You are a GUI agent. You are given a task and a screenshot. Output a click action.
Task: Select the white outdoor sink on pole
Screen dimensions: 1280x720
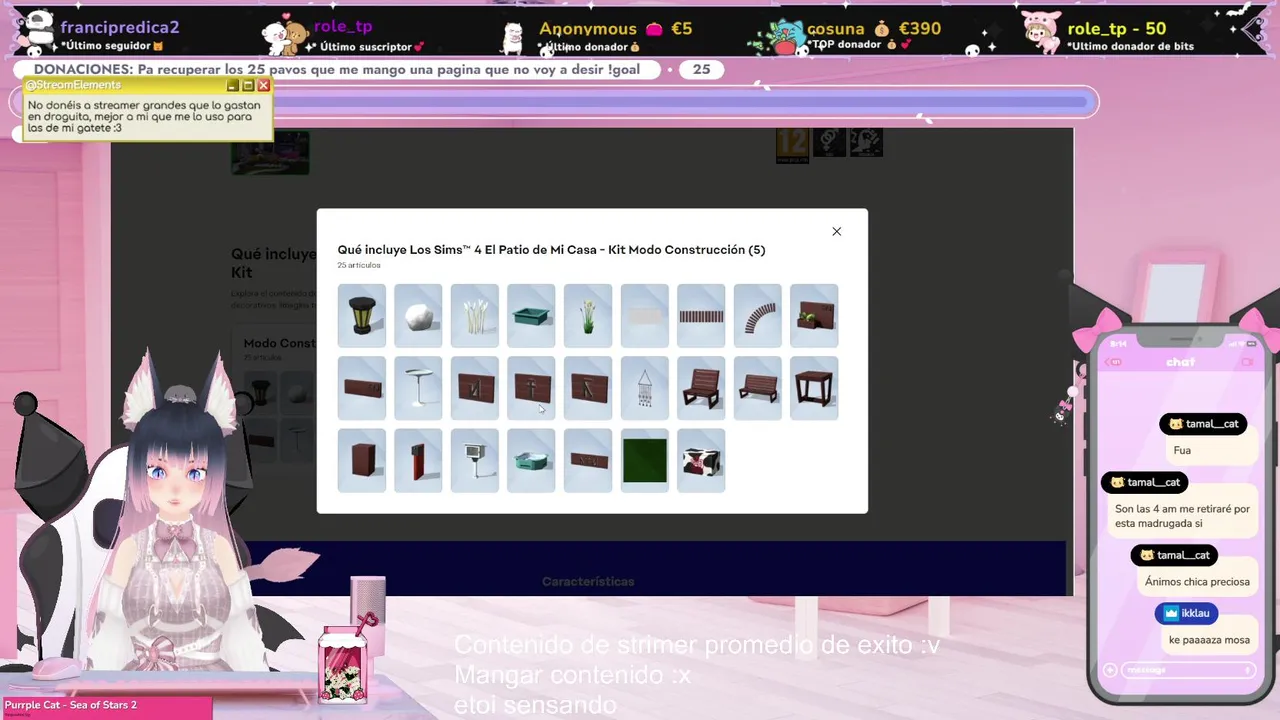475,460
